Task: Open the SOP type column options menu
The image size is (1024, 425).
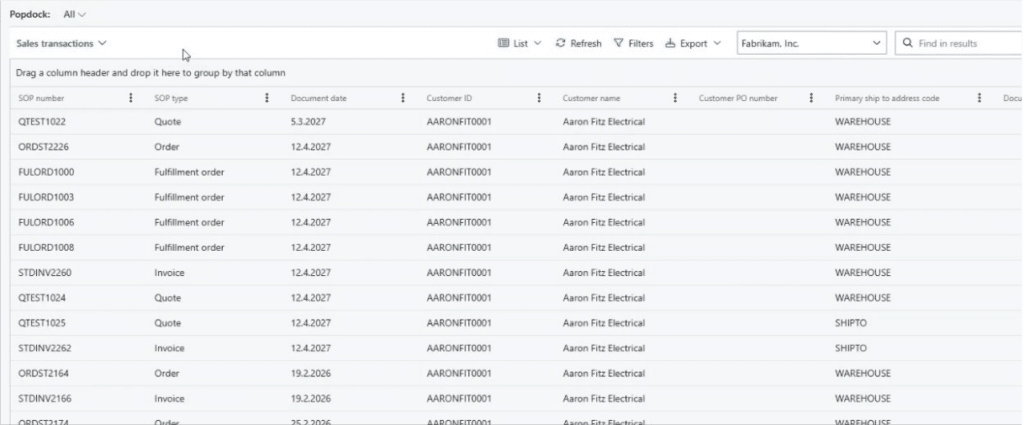Action: [266, 98]
